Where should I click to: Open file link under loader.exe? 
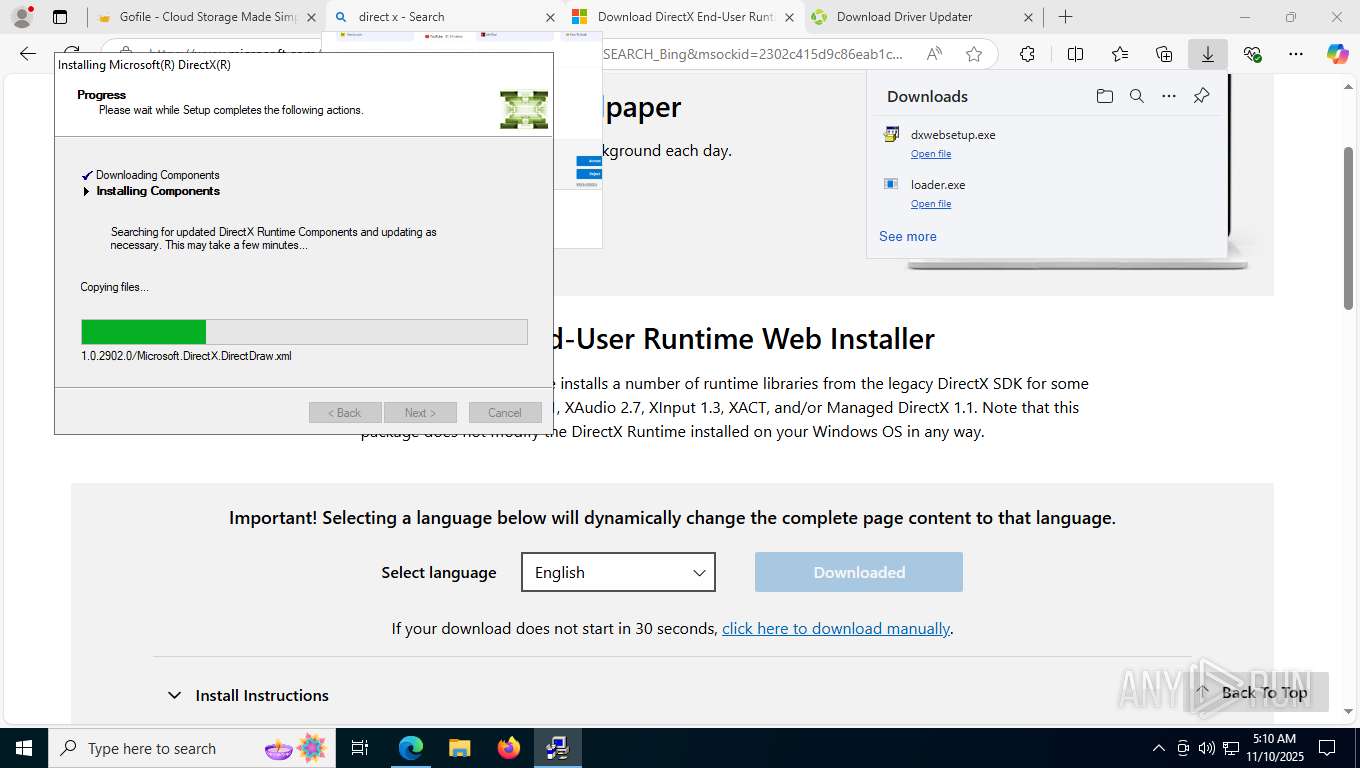(931, 204)
